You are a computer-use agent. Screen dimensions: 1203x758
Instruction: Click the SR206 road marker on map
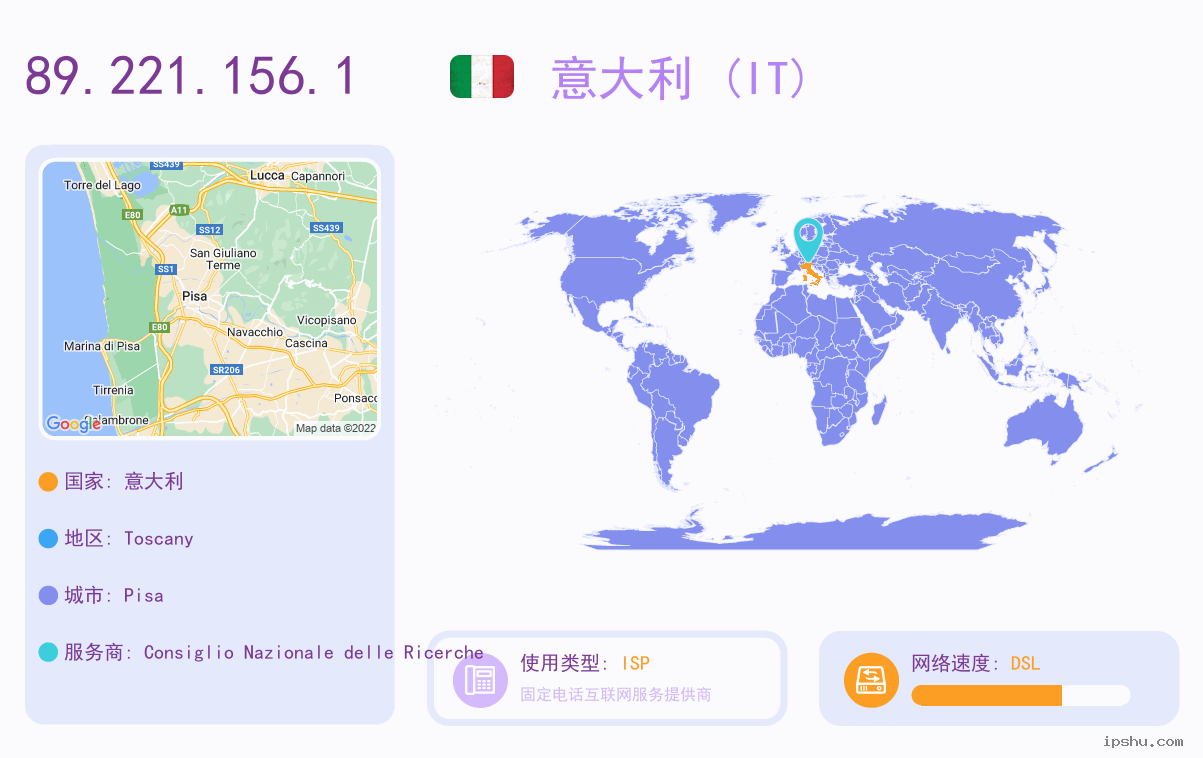coord(226,370)
